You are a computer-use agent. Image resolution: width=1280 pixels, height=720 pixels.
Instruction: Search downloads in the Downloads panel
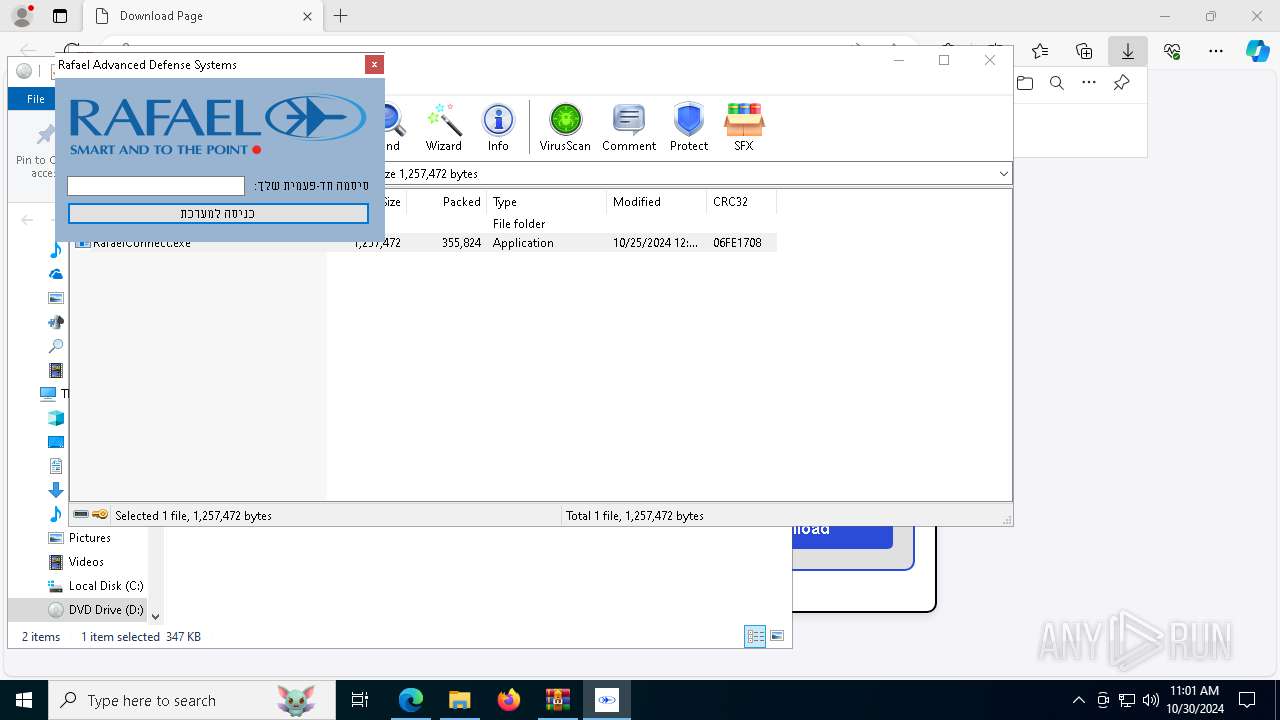click(1057, 83)
